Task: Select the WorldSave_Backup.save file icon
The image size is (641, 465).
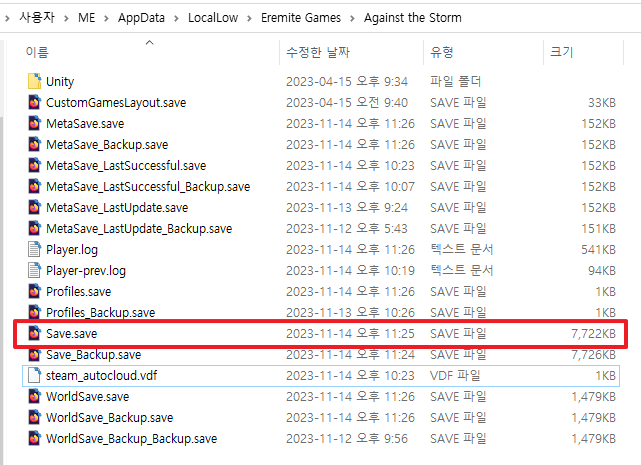Action: pyautogui.click(x=34, y=417)
